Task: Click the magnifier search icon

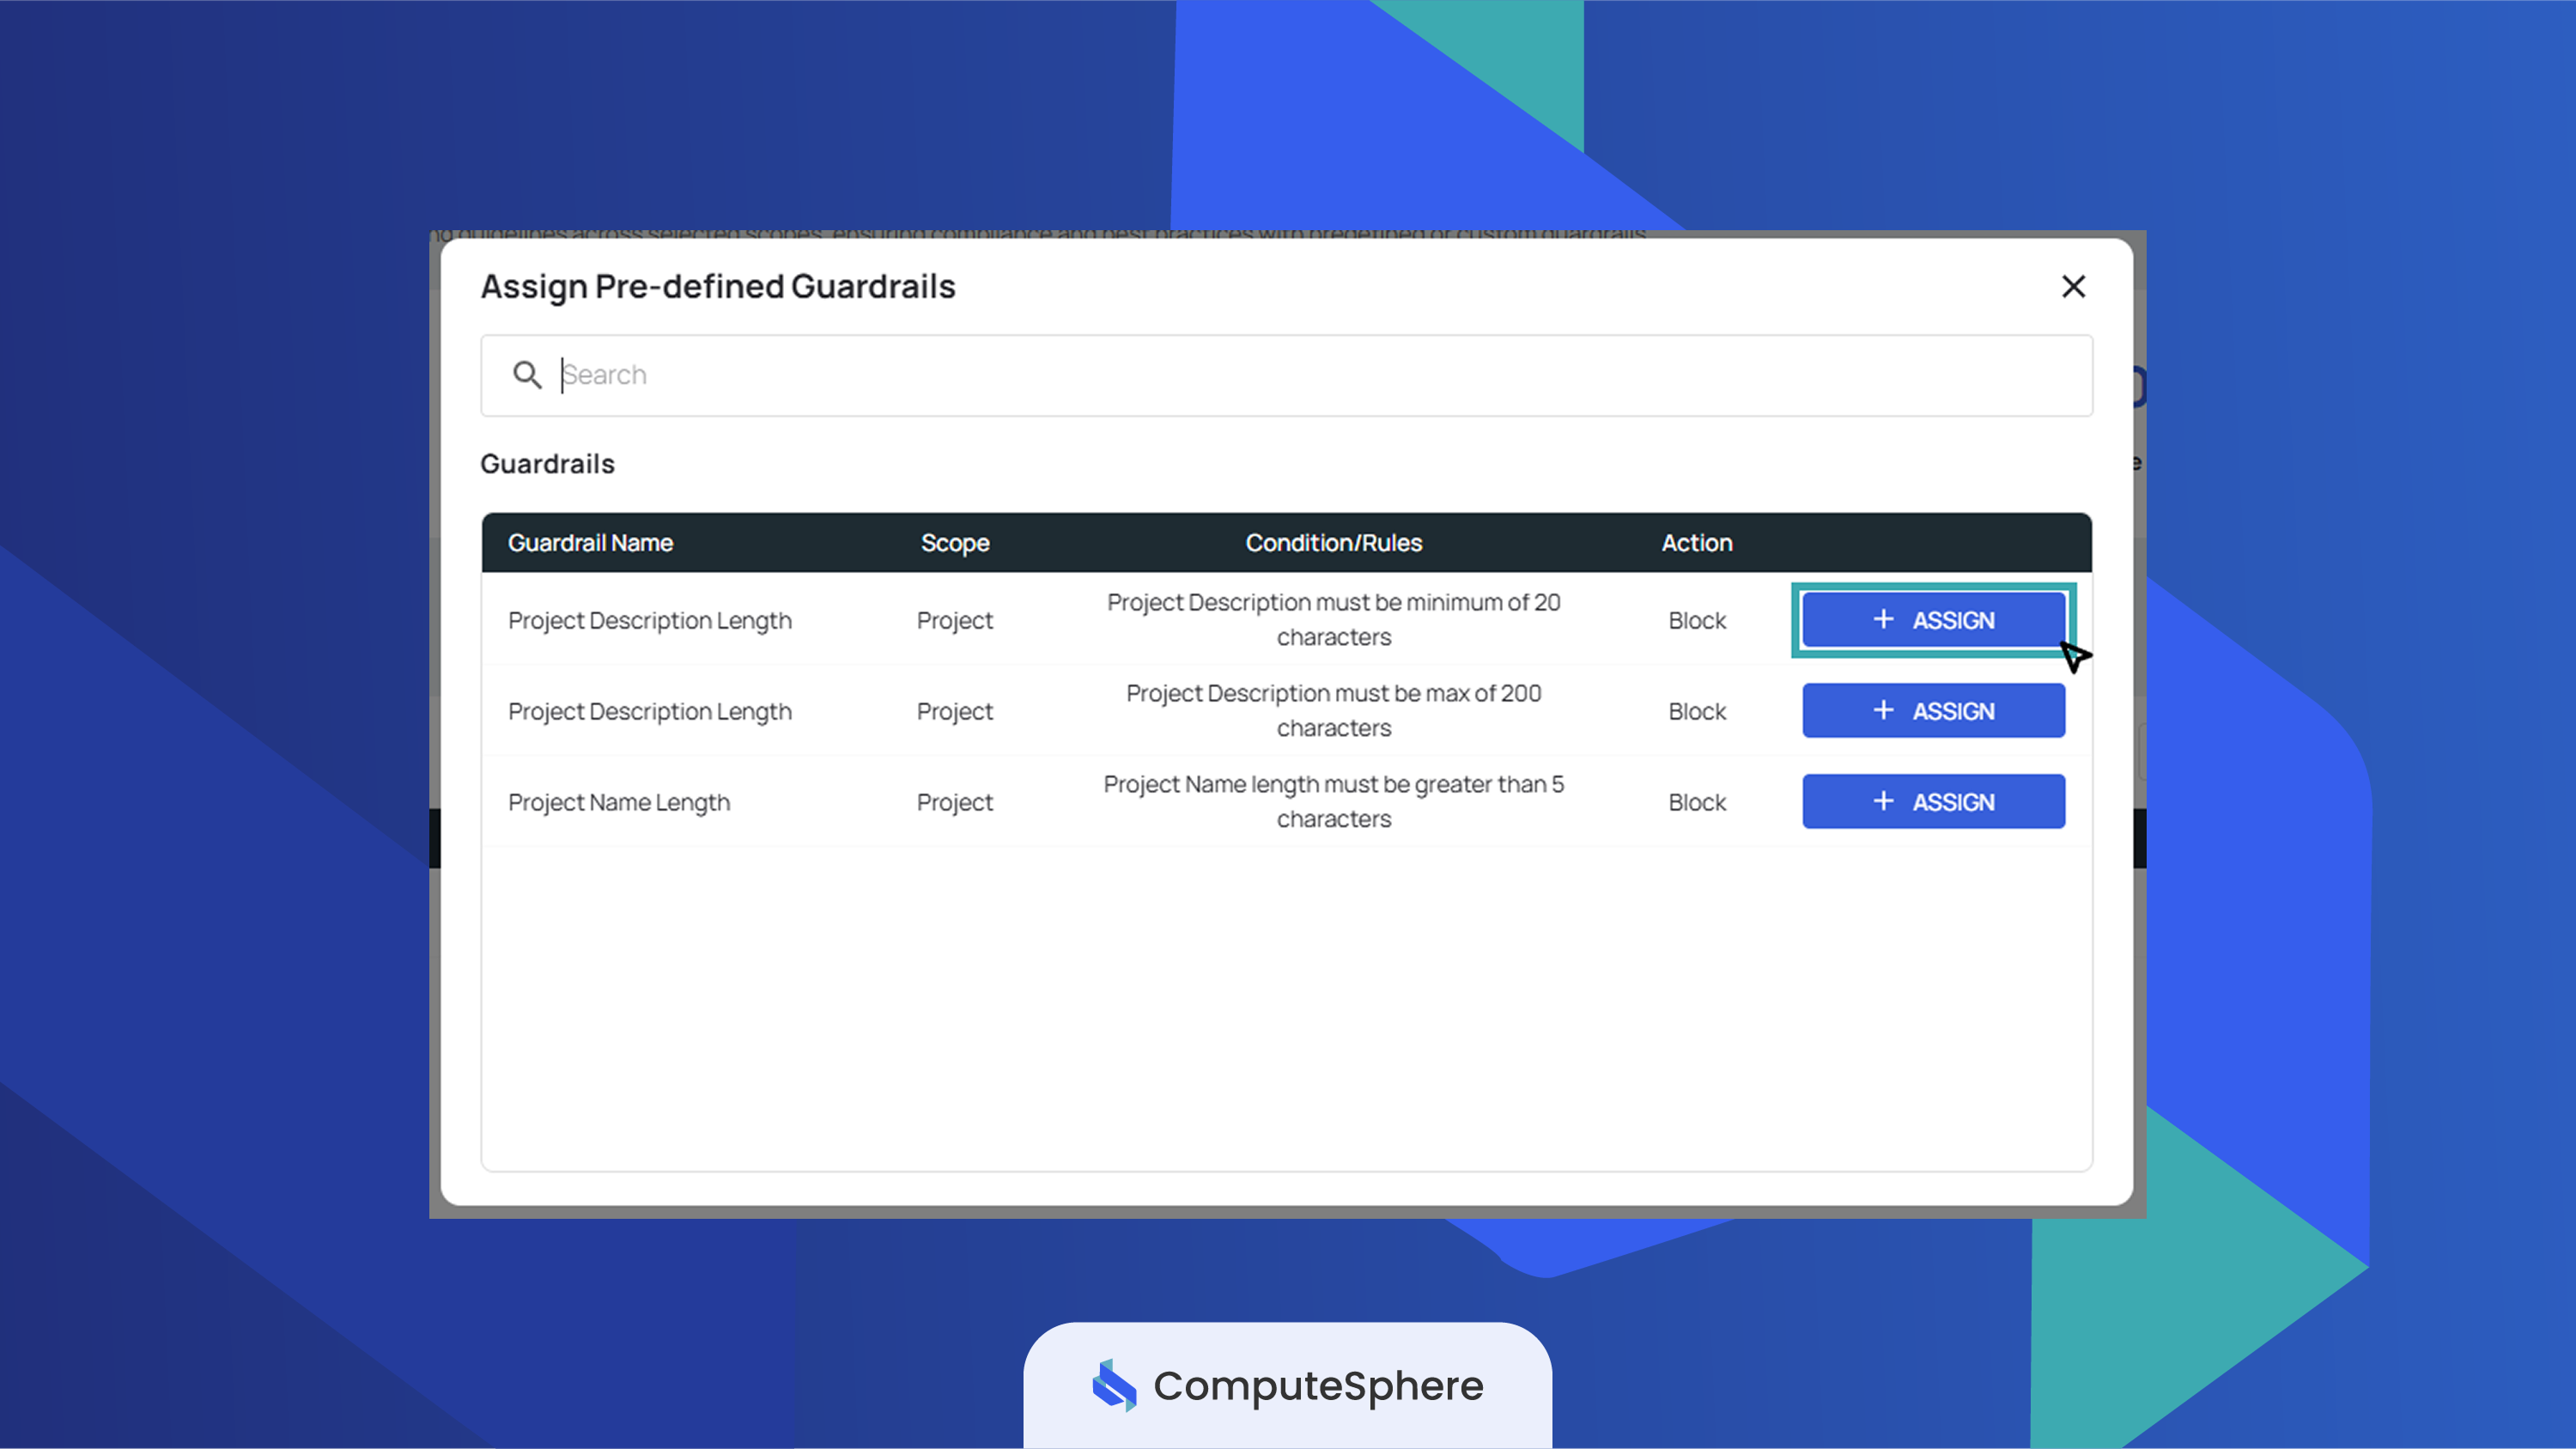Action: click(x=527, y=375)
